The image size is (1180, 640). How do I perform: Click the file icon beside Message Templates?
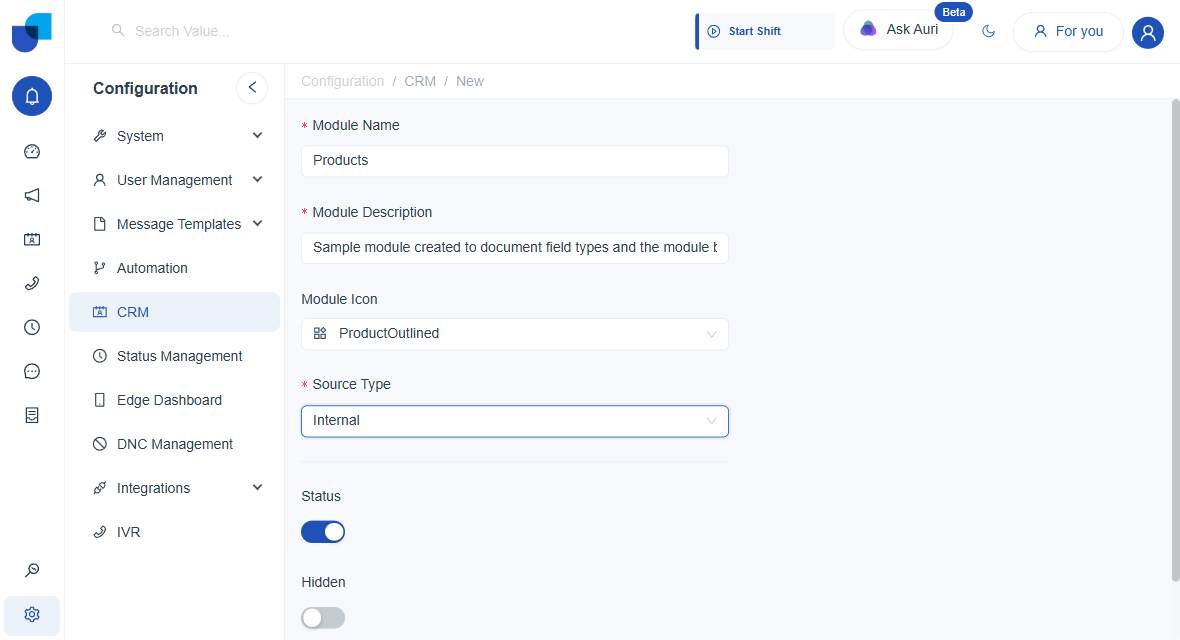pos(99,224)
